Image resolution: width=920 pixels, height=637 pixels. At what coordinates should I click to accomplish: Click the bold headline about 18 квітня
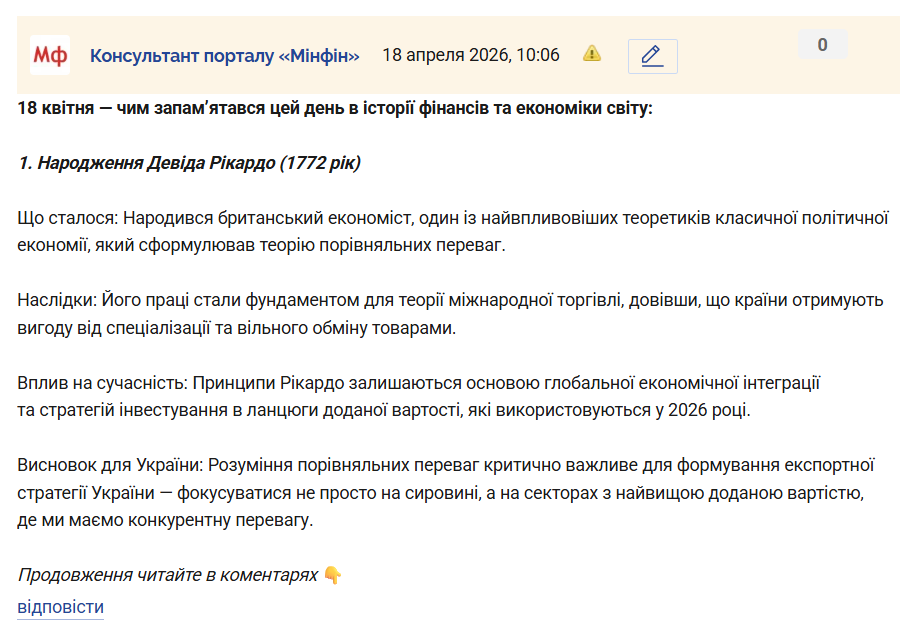click(x=334, y=107)
